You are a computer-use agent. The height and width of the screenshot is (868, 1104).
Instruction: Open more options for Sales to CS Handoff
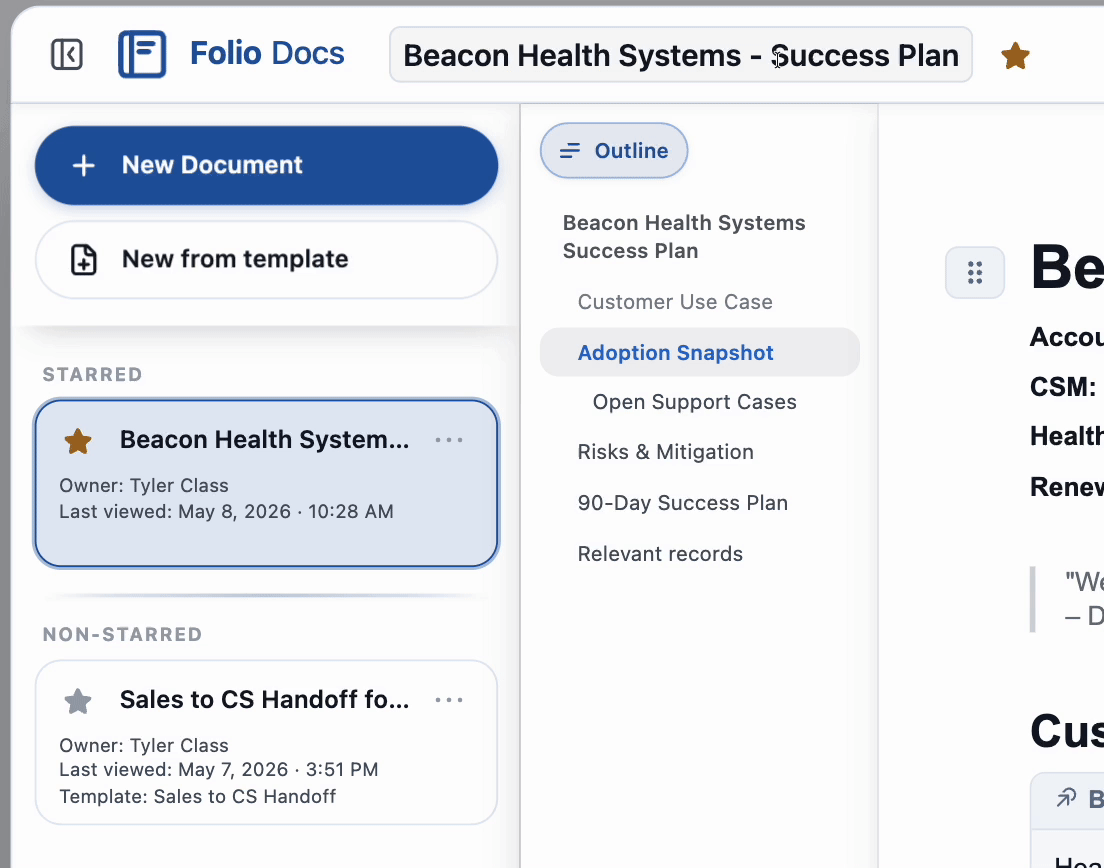(448, 700)
